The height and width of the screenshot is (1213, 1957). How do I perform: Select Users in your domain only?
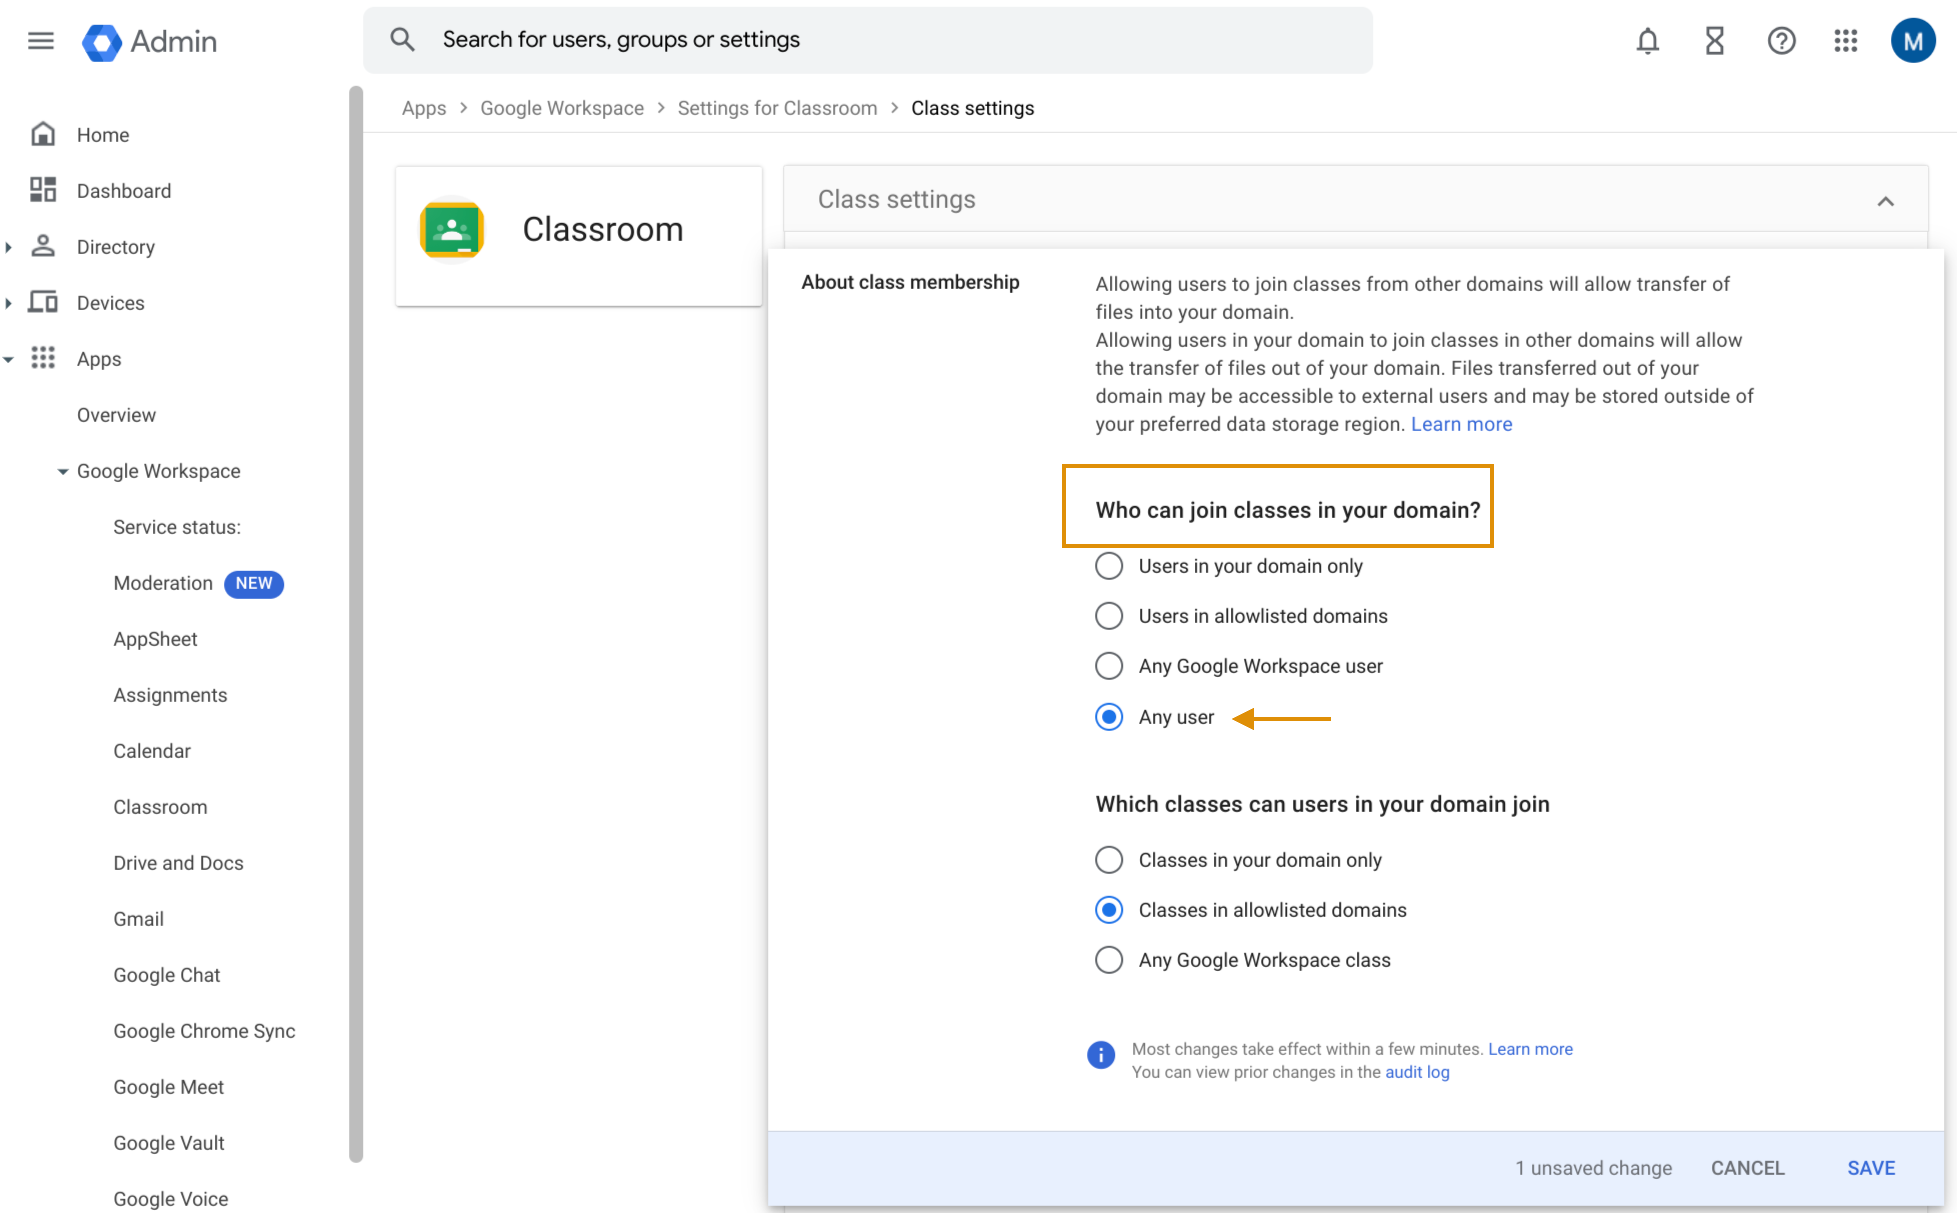(1109, 566)
